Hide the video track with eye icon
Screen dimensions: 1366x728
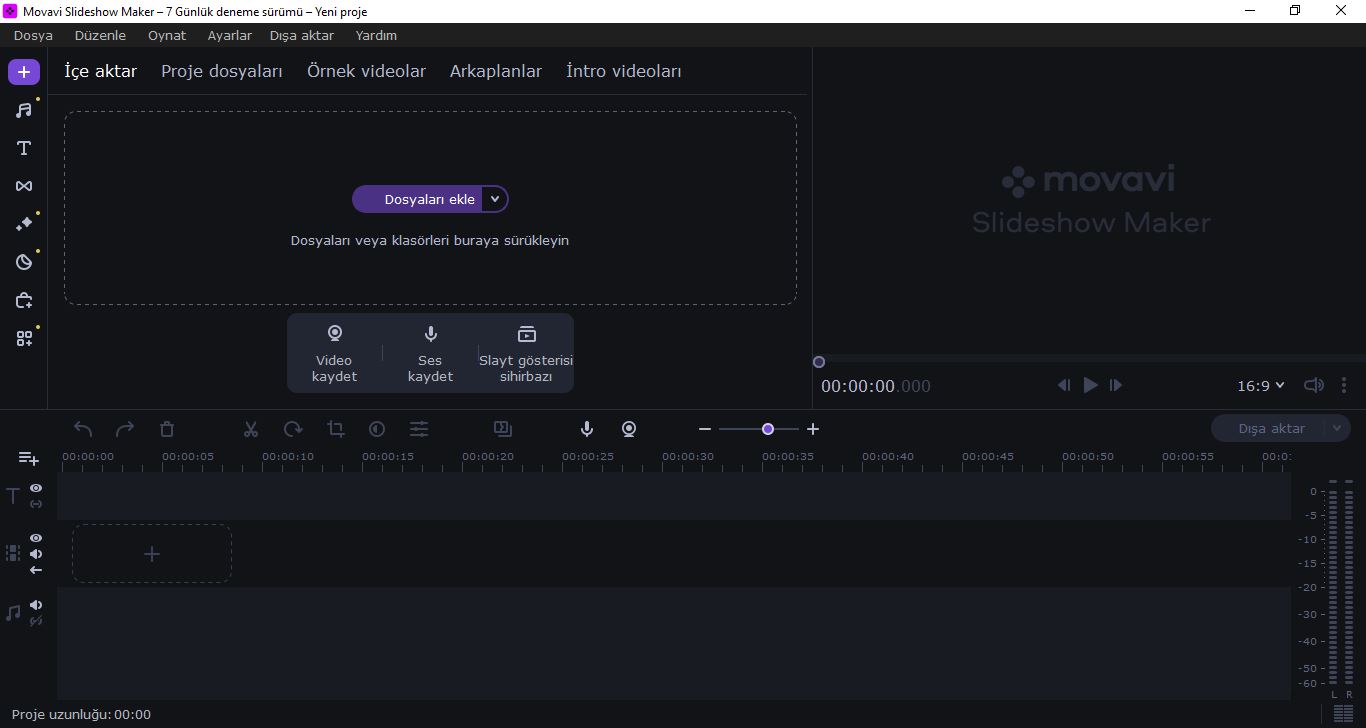click(36, 538)
